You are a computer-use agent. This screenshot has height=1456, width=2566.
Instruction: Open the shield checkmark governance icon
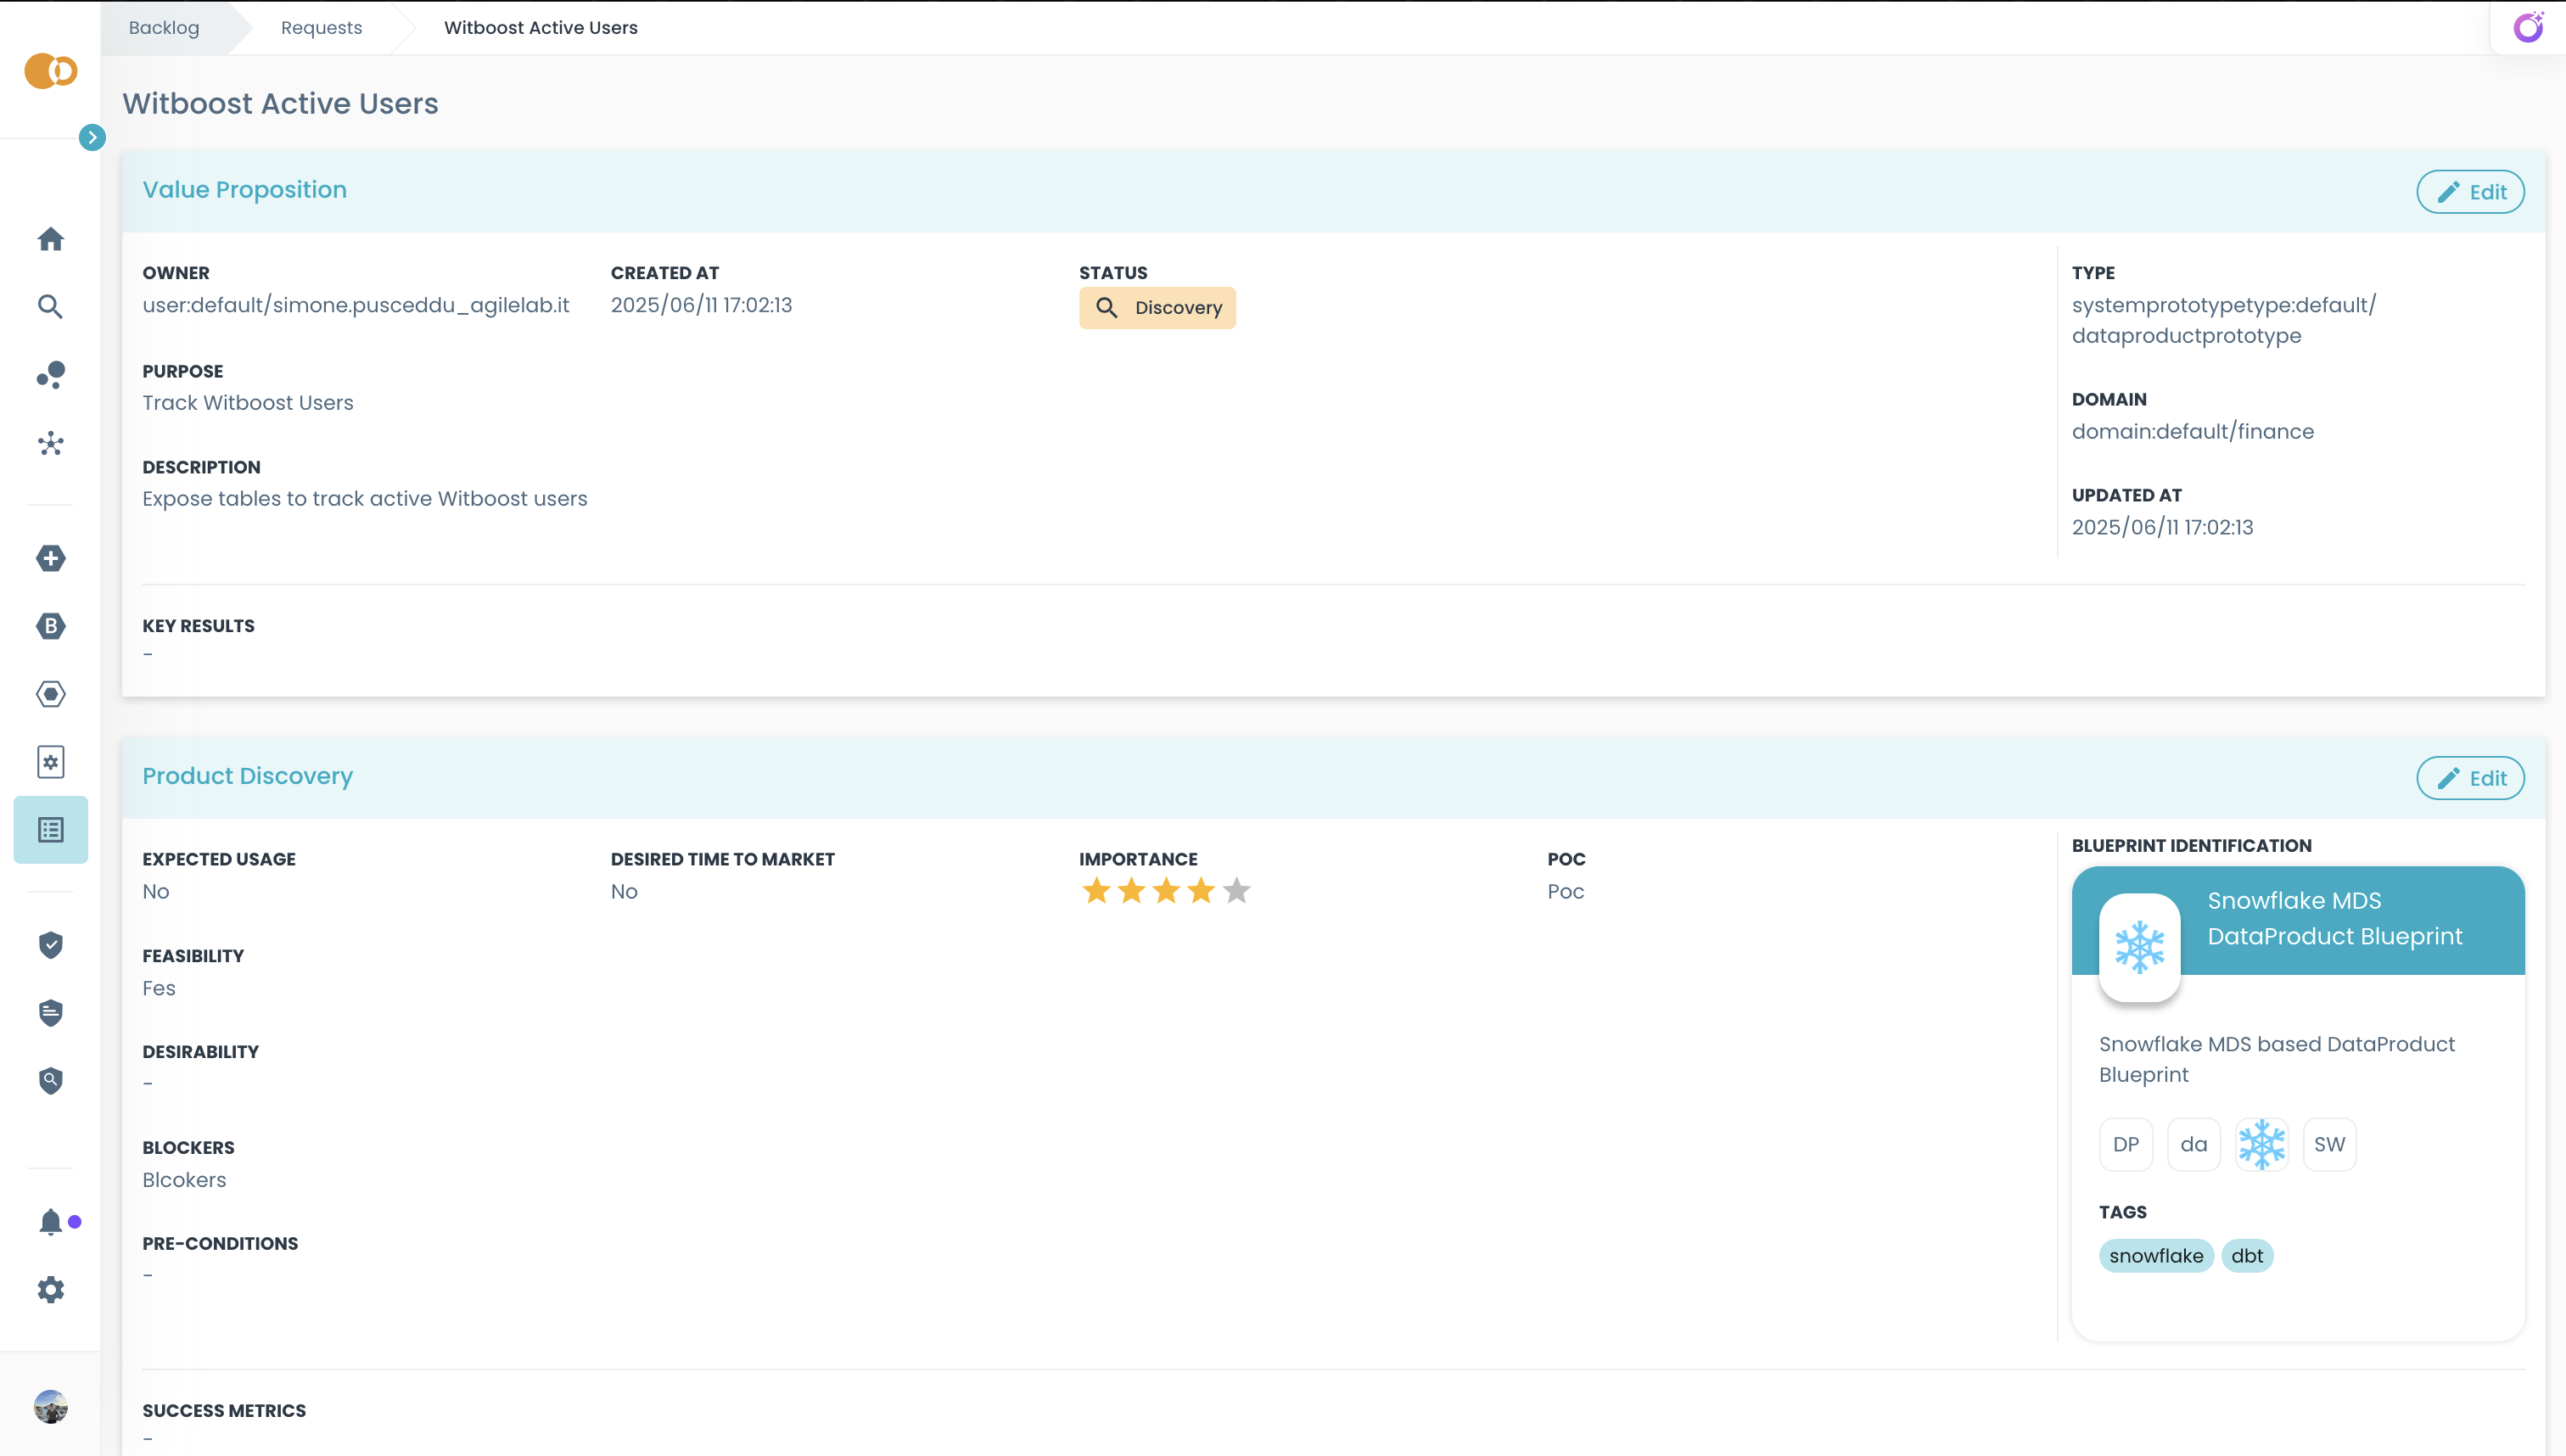[51, 945]
